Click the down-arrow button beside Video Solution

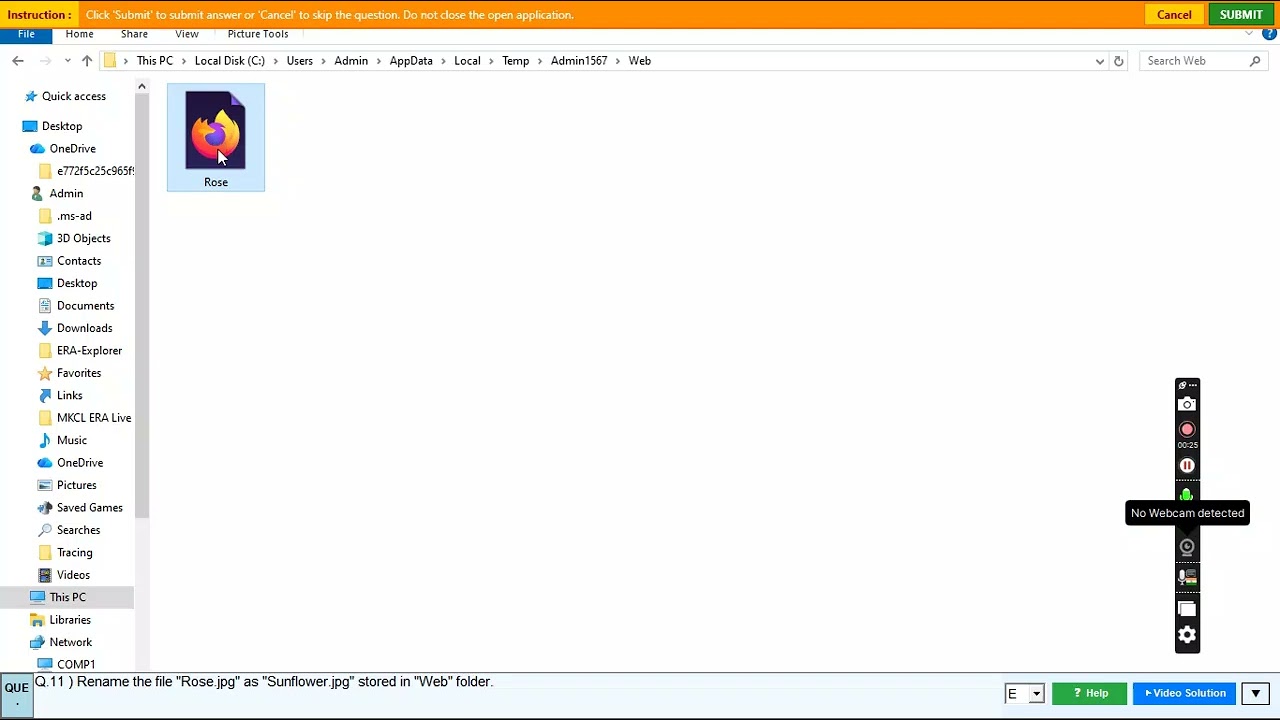coord(1255,693)
